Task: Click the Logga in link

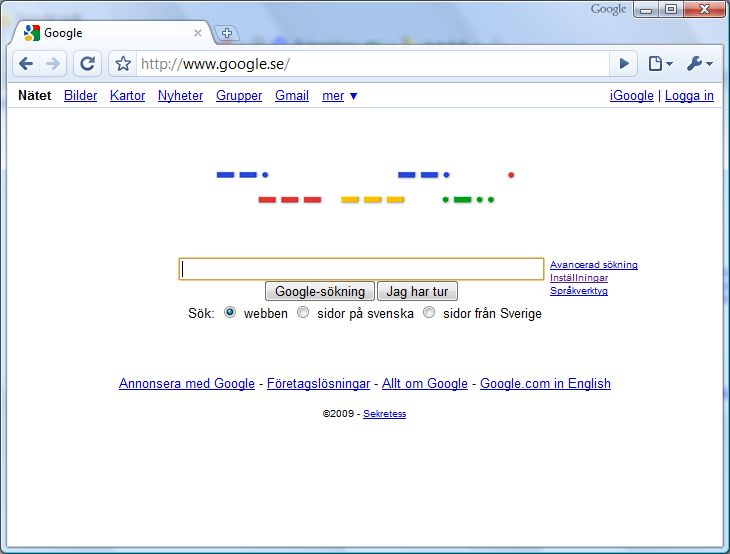Action: point(689,95)
